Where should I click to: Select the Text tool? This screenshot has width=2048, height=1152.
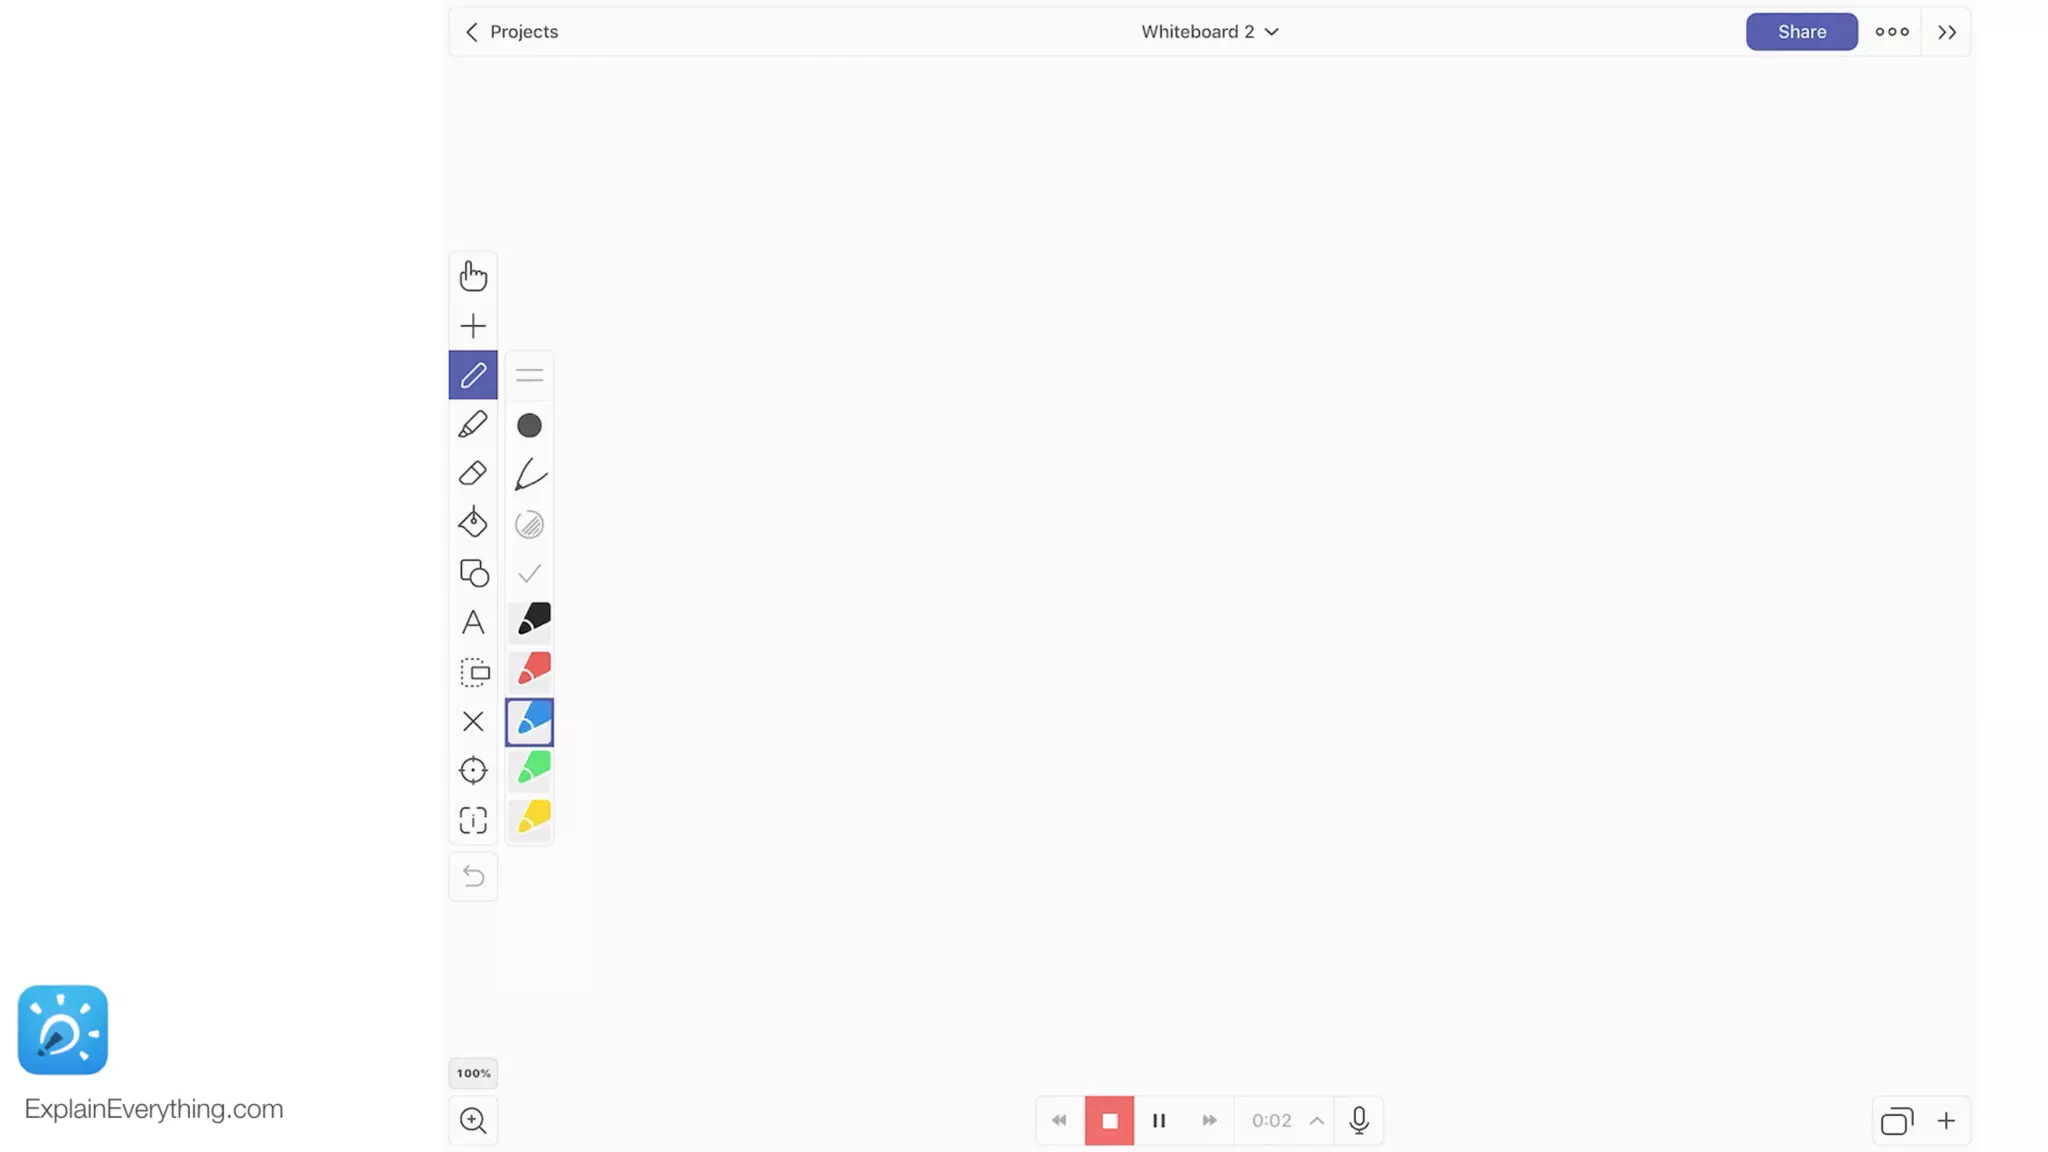pyautogui.click(x=473, y=622)
